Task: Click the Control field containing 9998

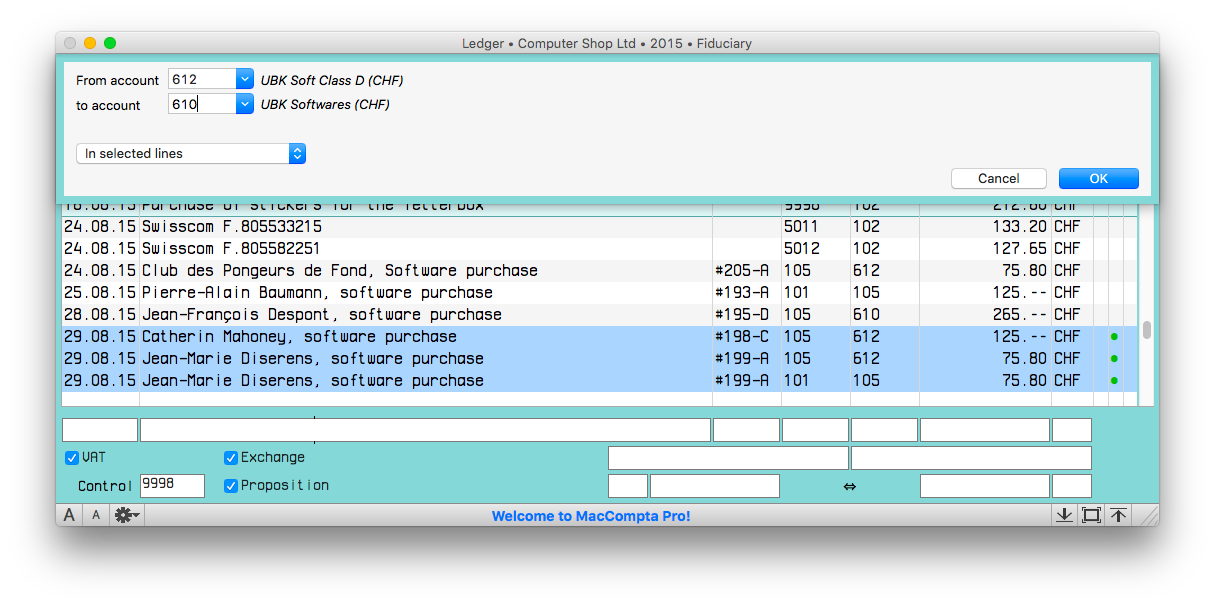Action: pos(172,486)
